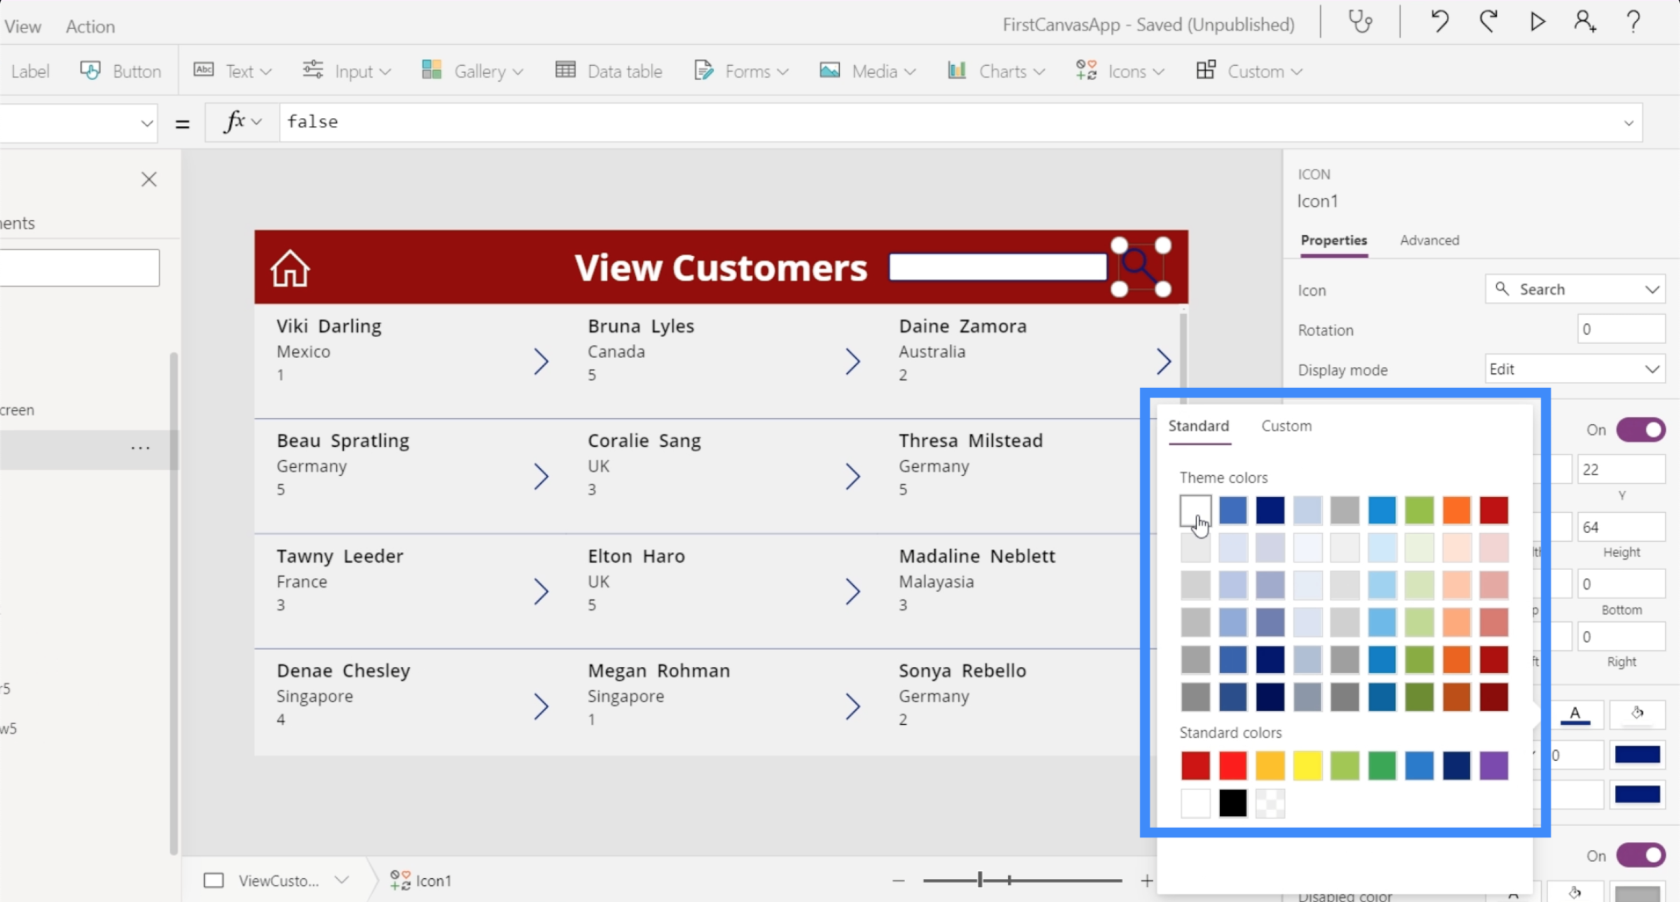Click the search text box in header

coord(998,267)
